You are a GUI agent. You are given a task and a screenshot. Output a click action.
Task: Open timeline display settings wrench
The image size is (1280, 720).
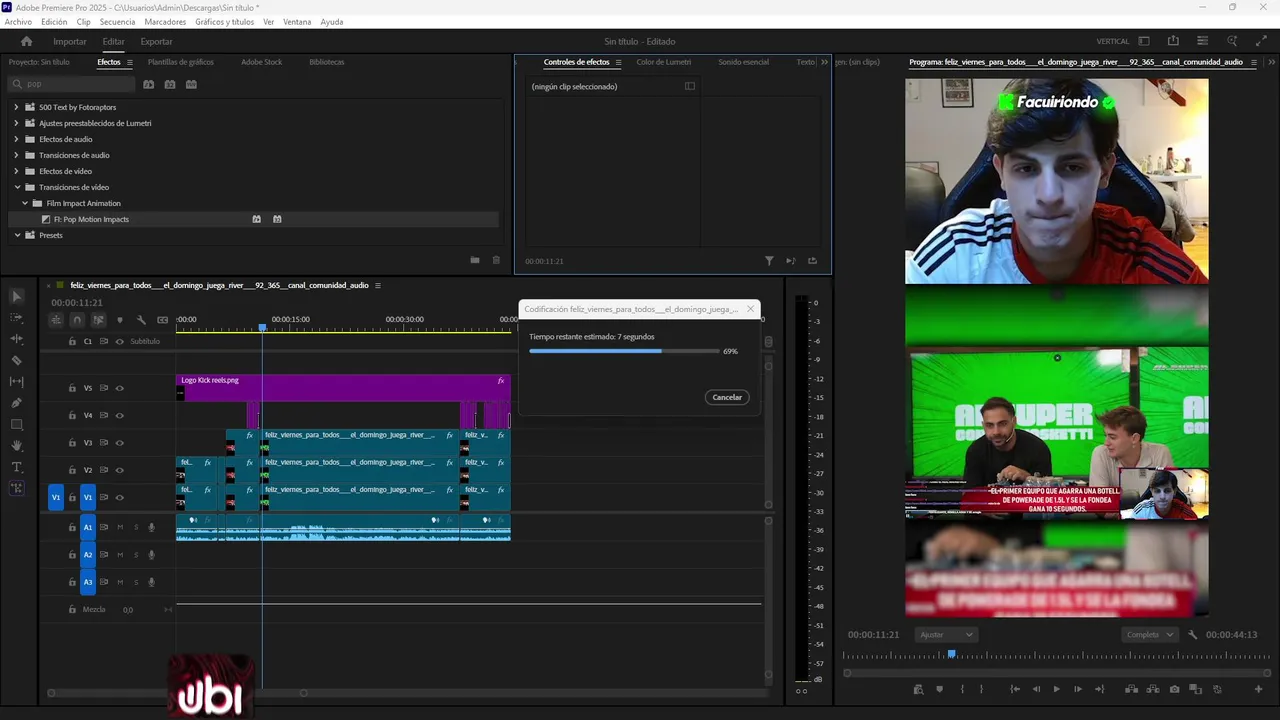point(141,320)
